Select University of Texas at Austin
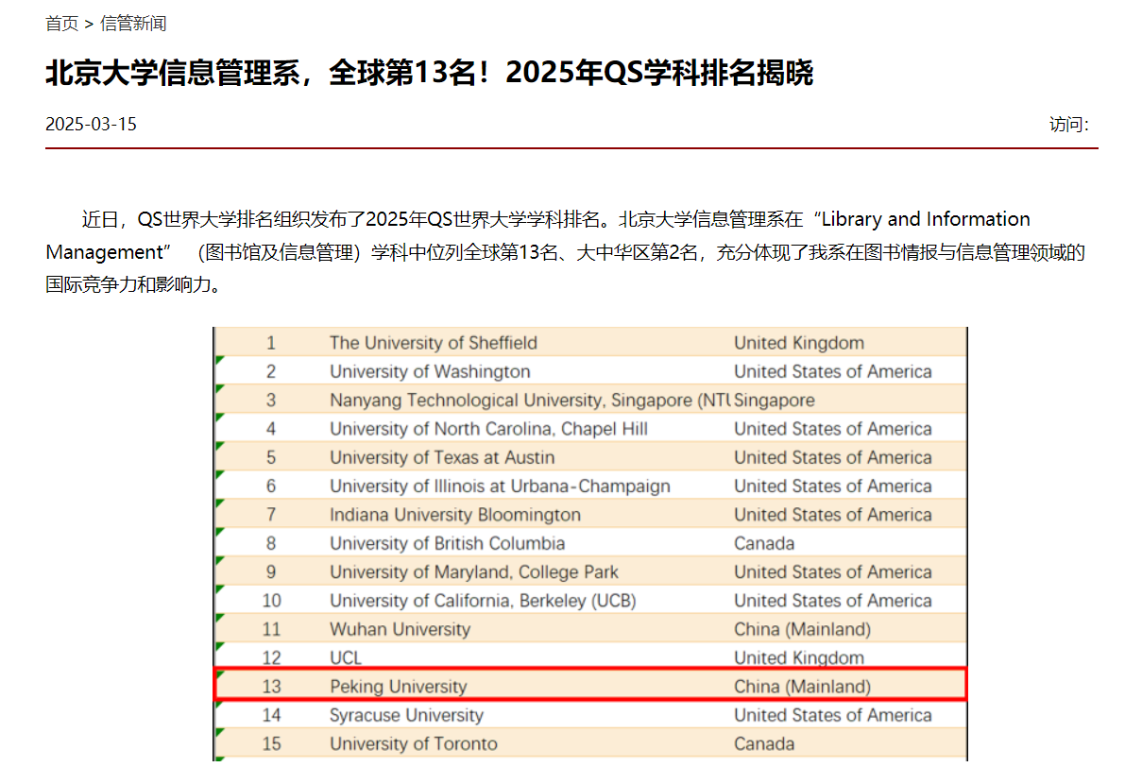 pos(442,458)
